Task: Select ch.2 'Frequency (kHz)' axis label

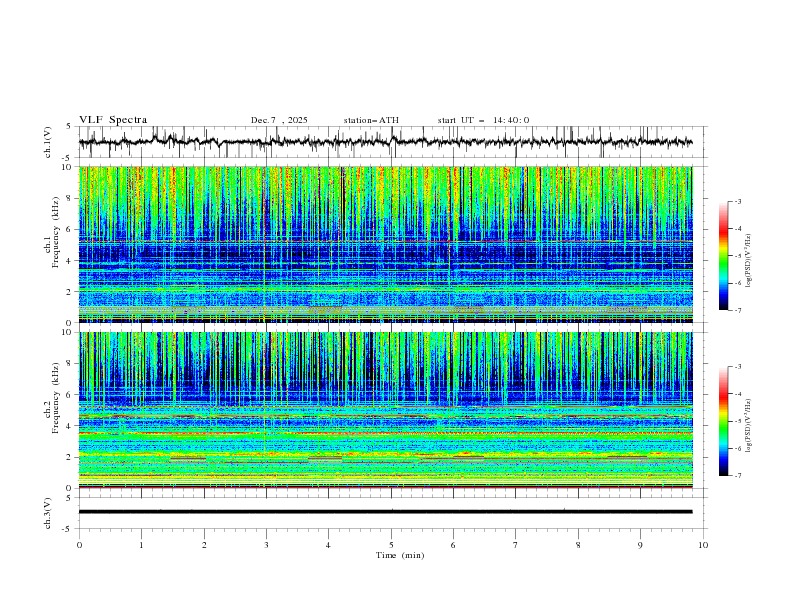Action: [56, 398]
